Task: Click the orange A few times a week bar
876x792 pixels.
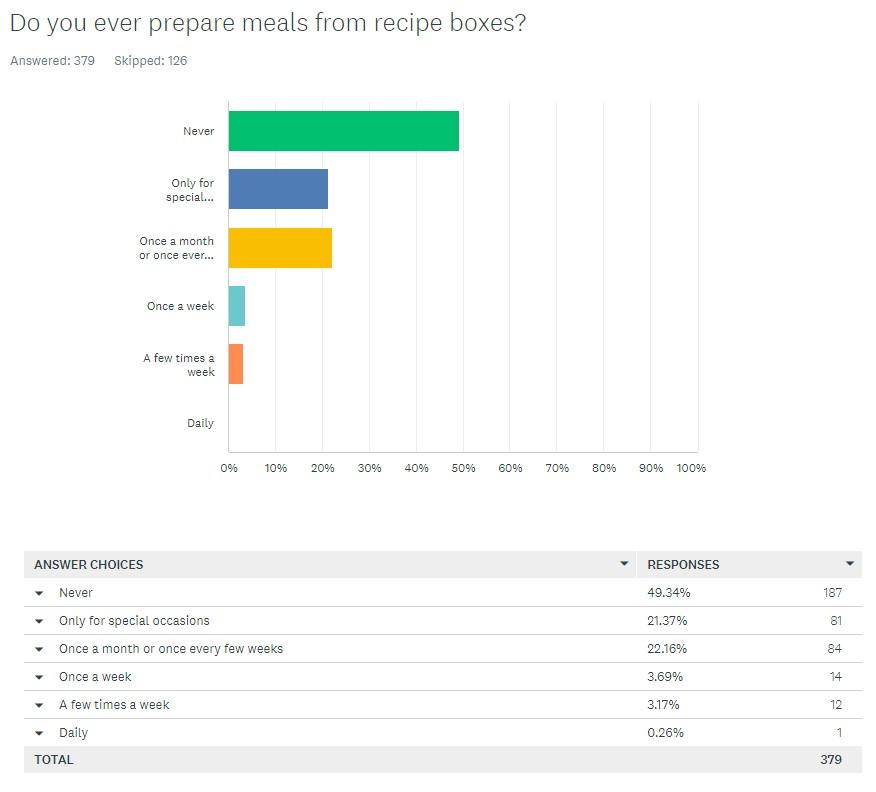Action: (236, 364)
